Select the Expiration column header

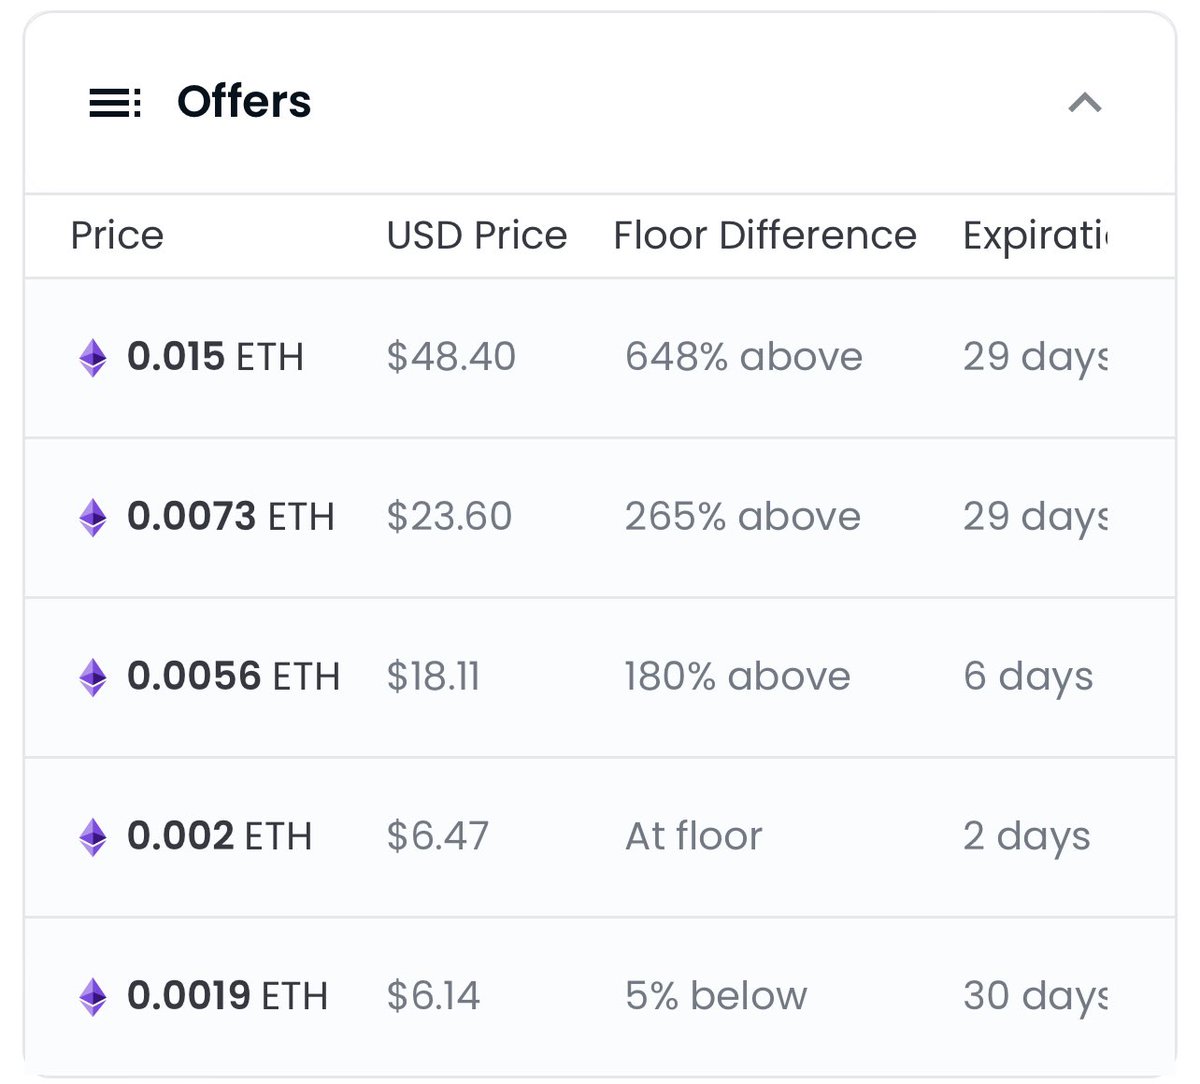pyautogui.click(x=1035, y=237)
